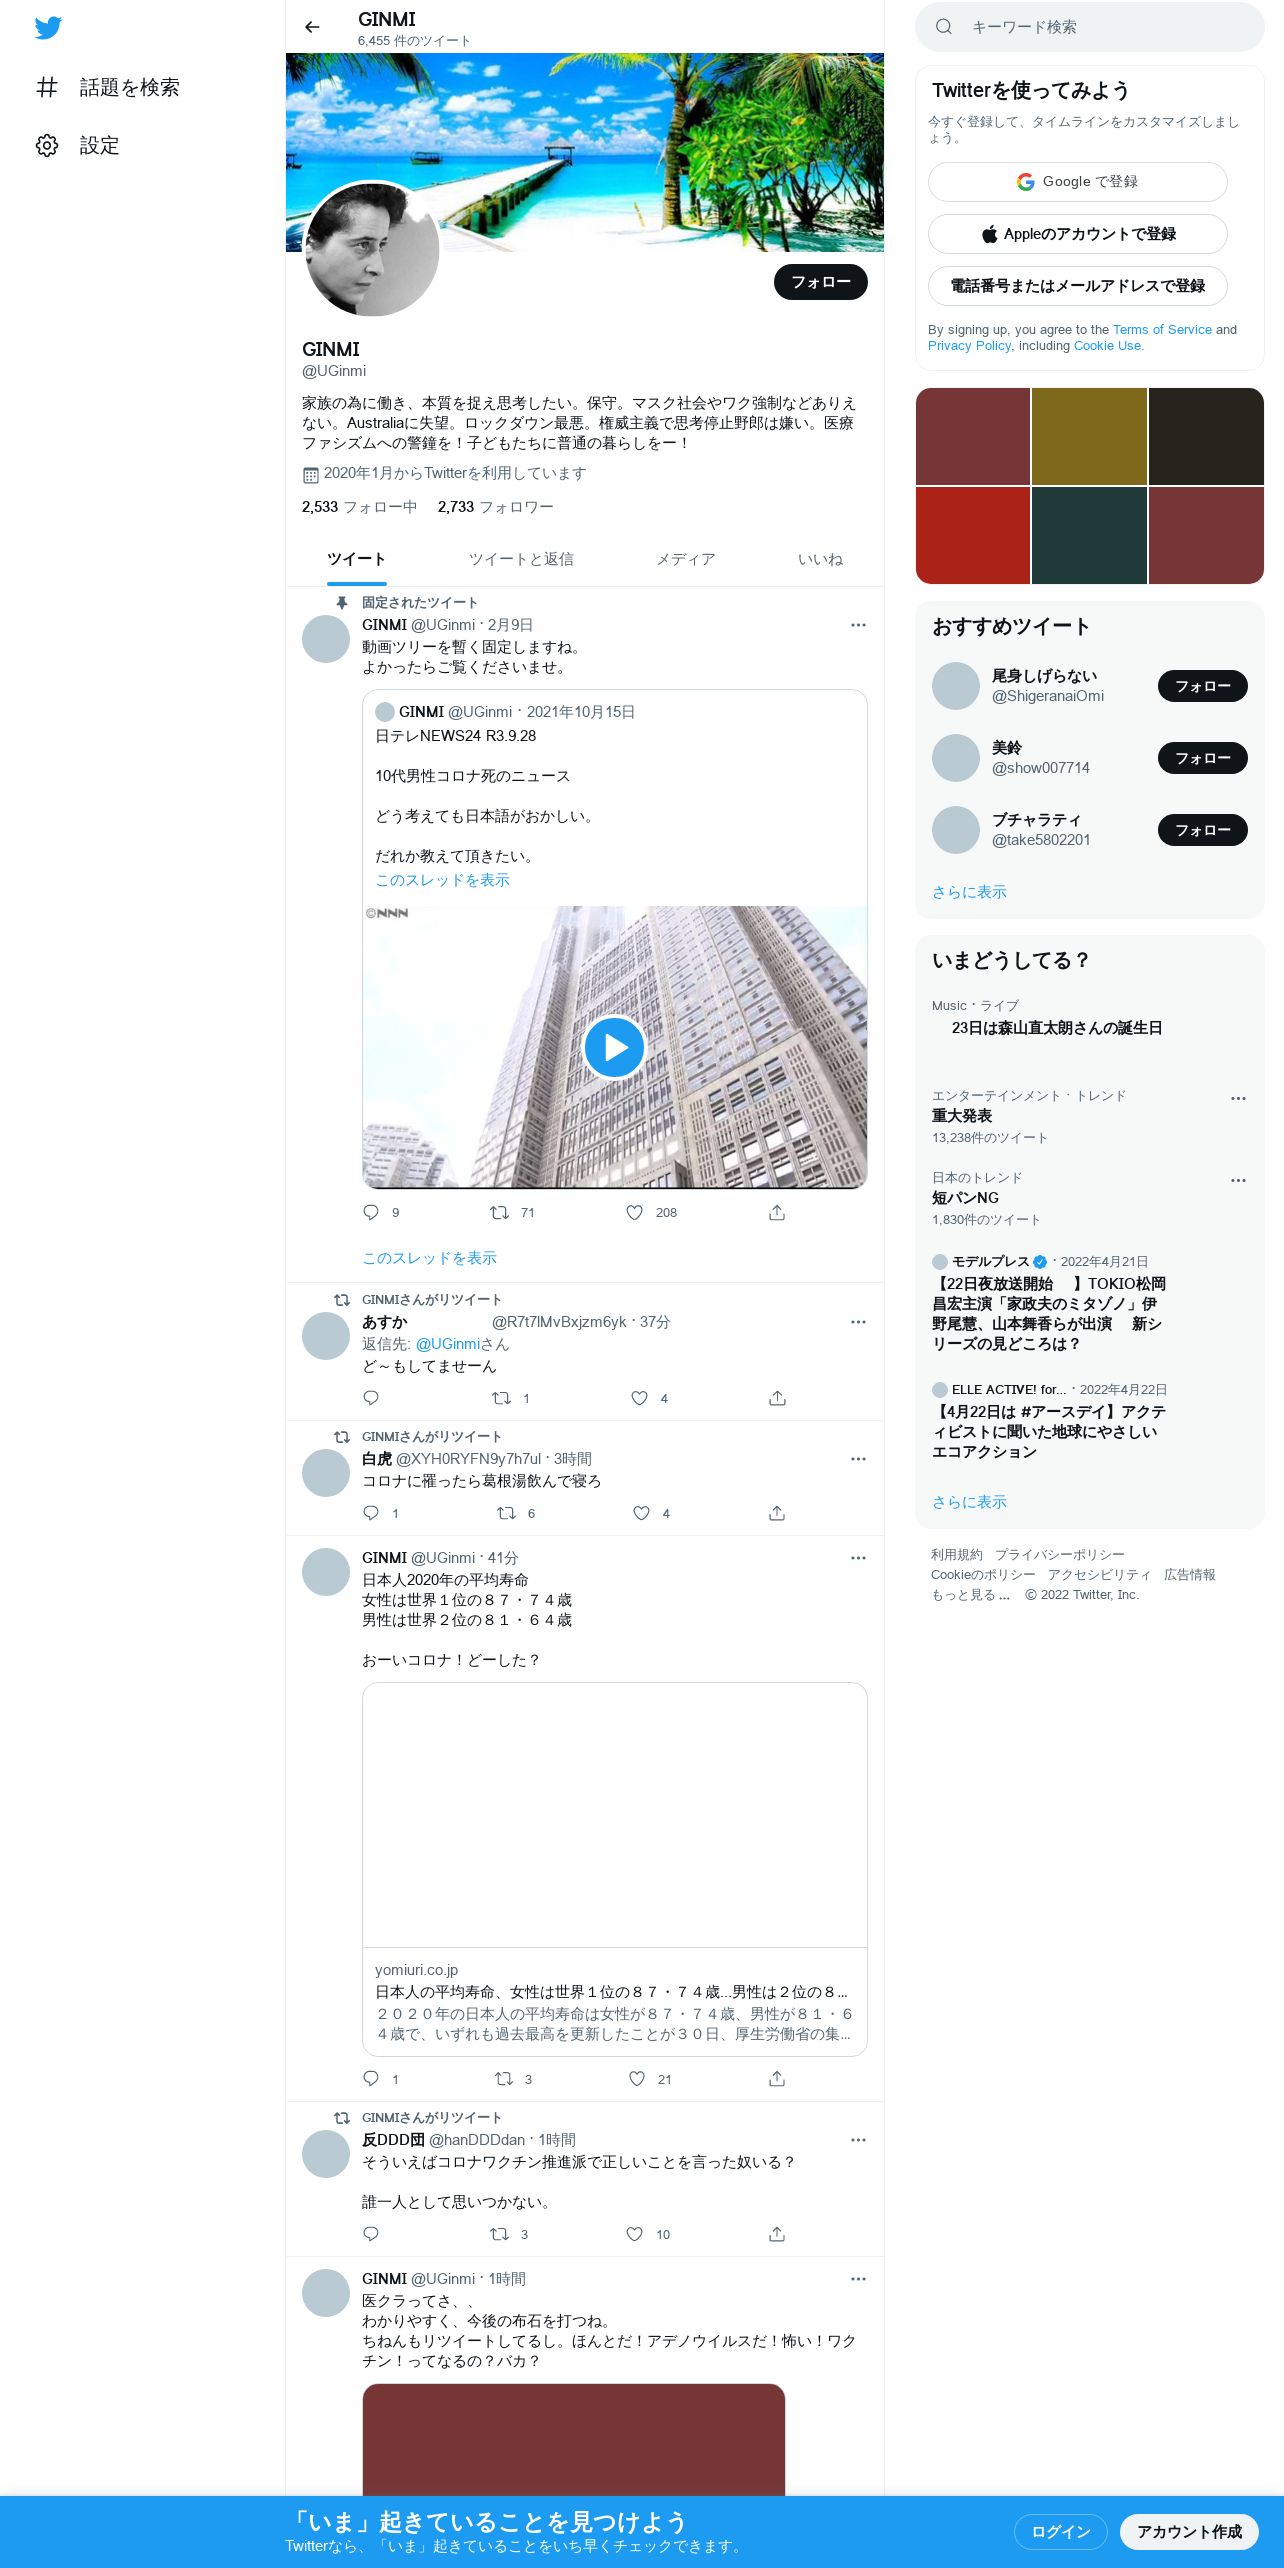
Task: Open more menu on pinned tweet
Action: pyautogui.click(x=858, y=625)
